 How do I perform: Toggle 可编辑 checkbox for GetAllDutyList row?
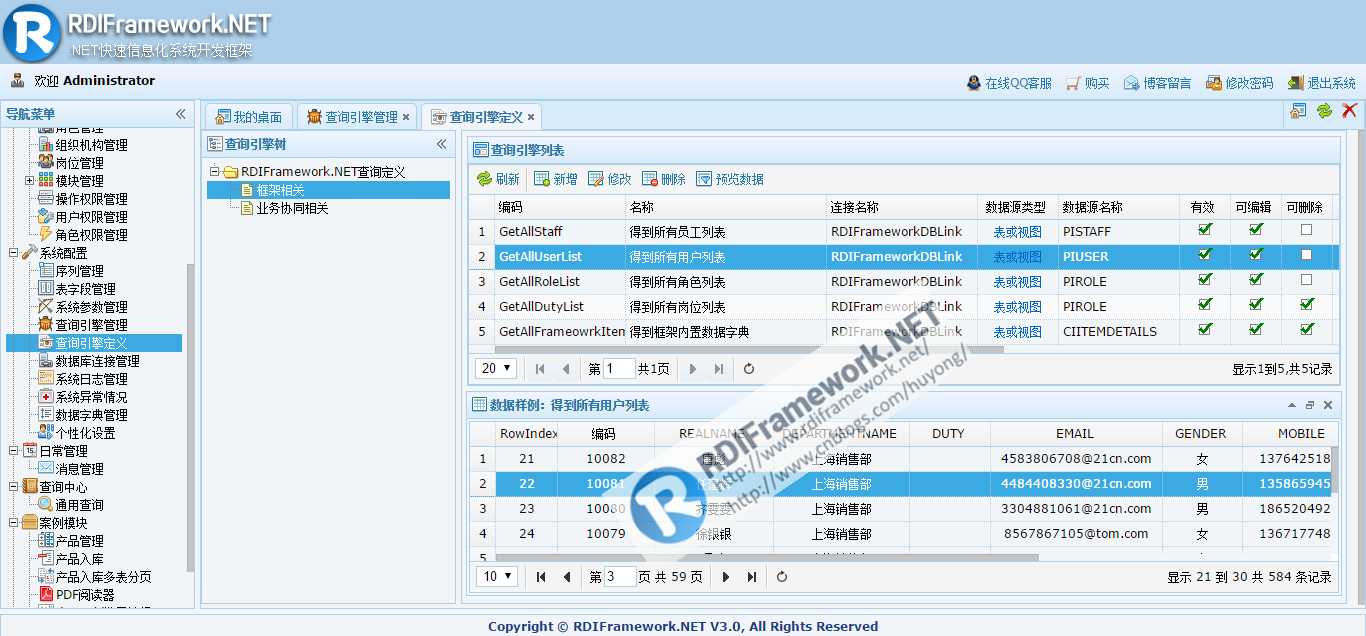point(1256,305)
